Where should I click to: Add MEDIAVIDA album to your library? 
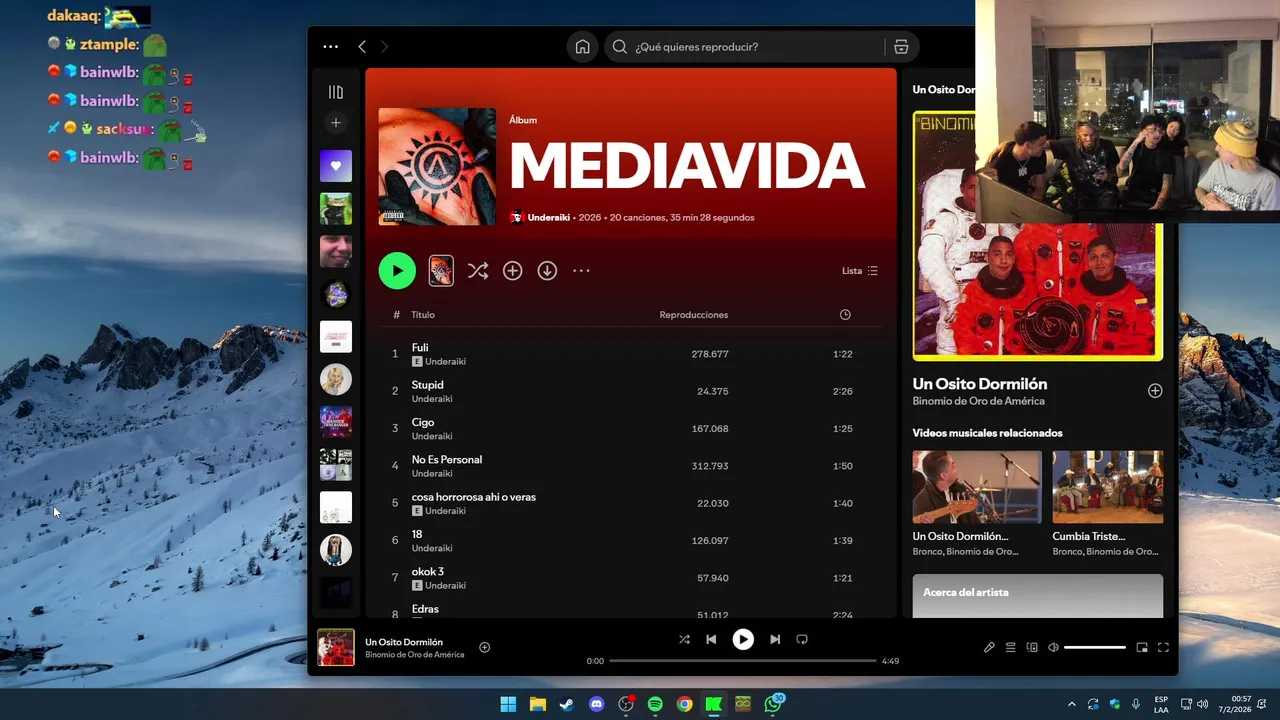click(x=512, y=270)
